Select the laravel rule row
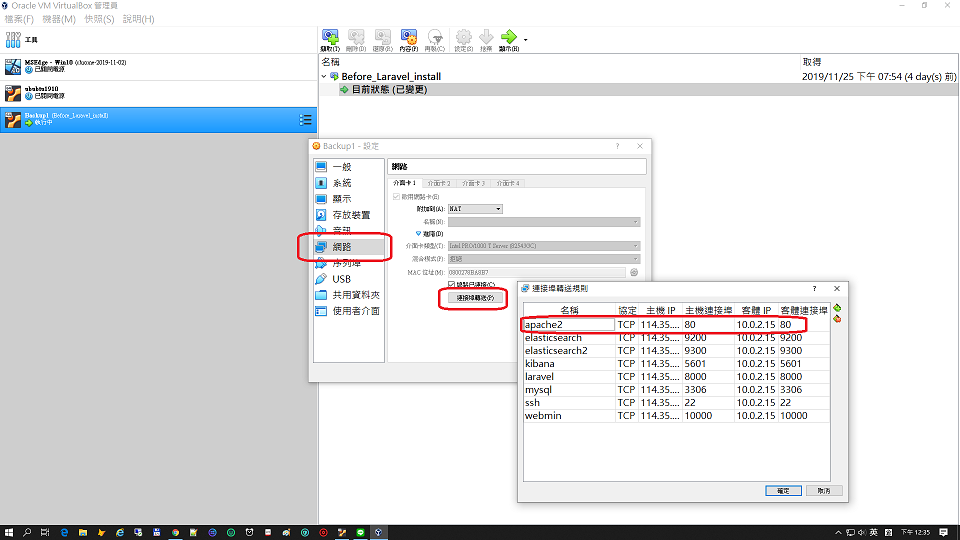Screen dimensions: 960x540 tap(677, 377)
